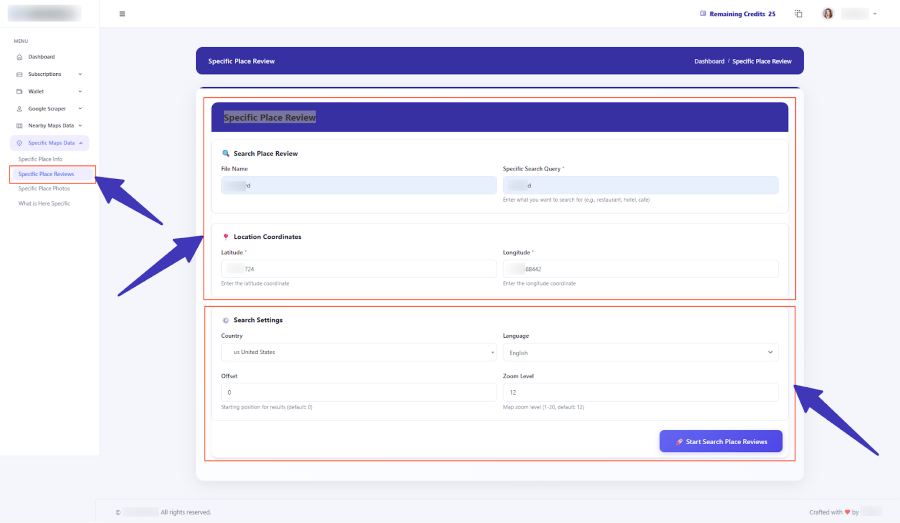
Task: Expand the Wallet menu chevron
Action: 80,92
